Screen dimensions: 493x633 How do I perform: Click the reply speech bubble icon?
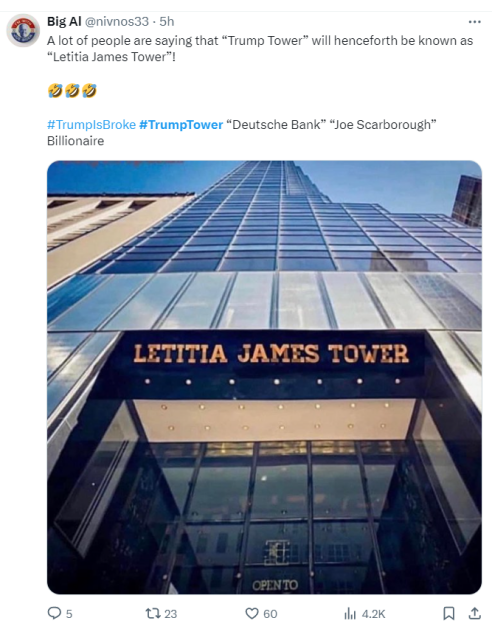click(54, 613)
